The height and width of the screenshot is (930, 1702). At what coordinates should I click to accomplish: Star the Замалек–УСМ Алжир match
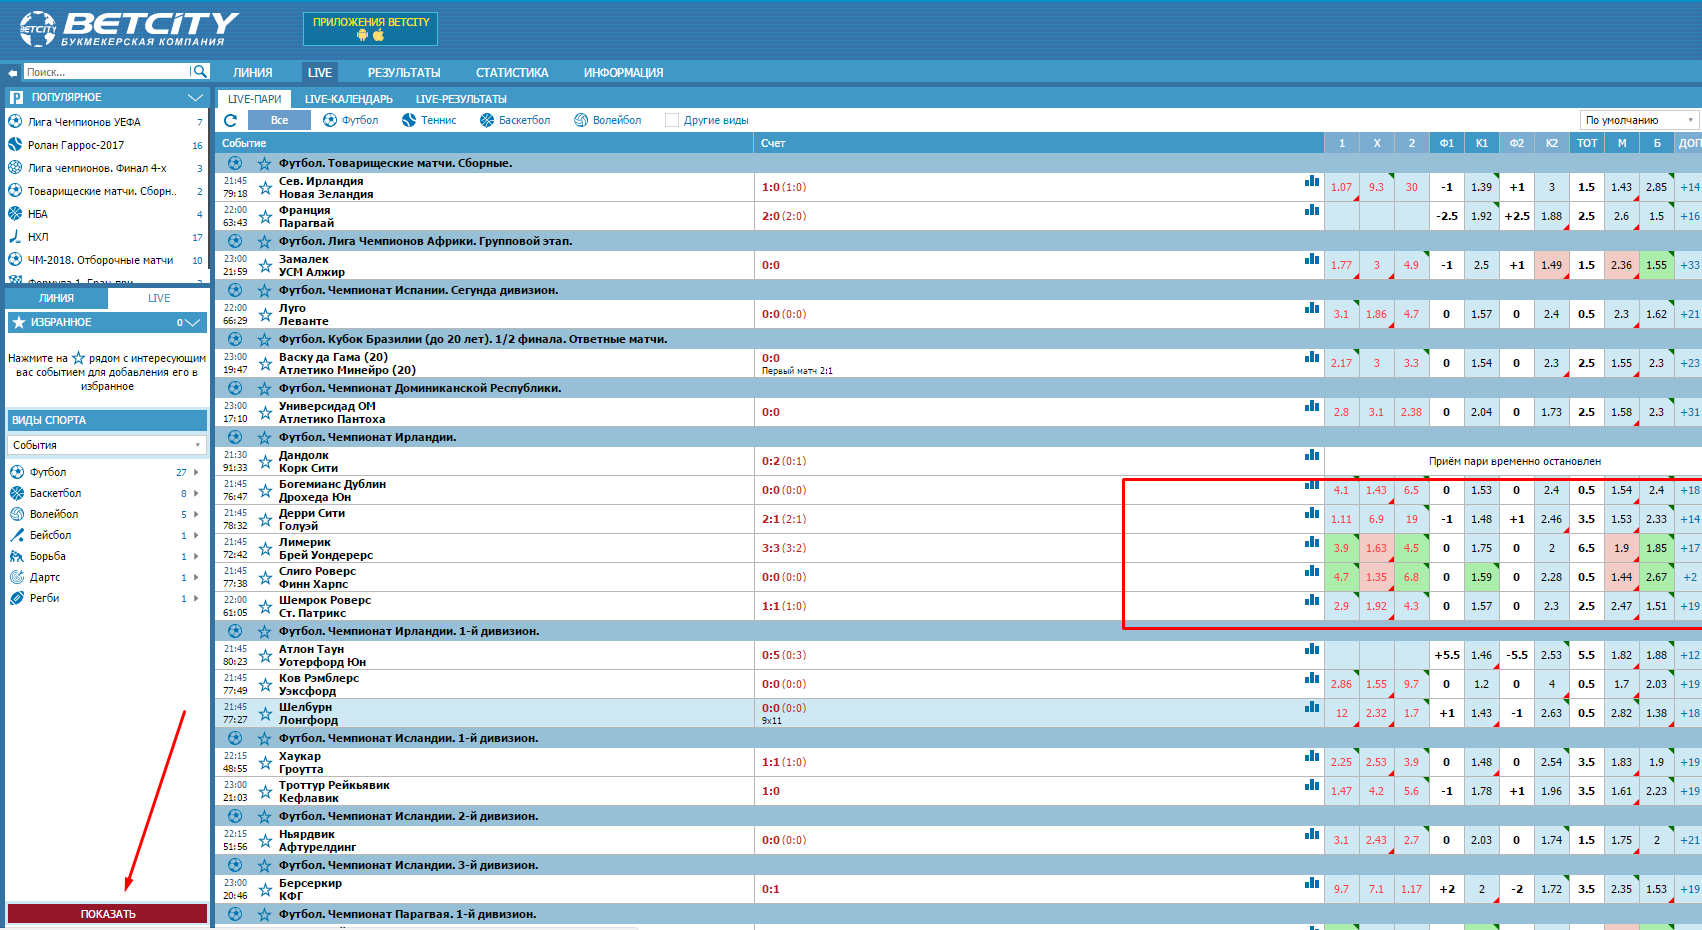pos(265,265)
